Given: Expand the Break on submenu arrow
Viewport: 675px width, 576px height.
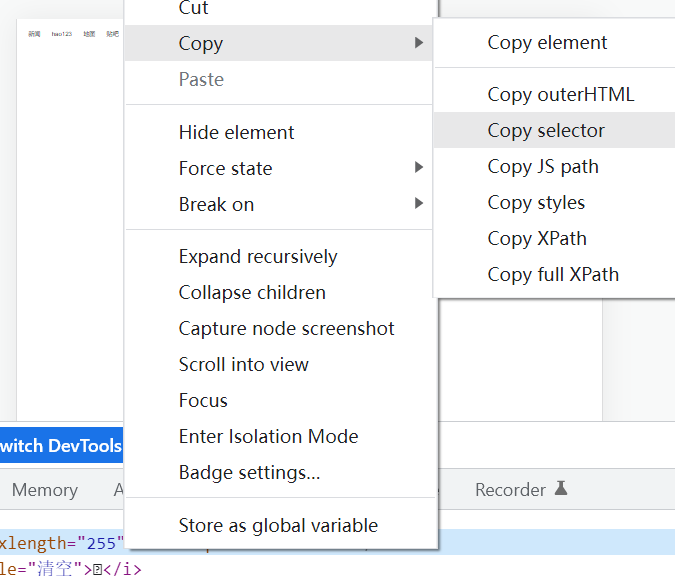Looking at the screenshot, I should pyautogui.click(x=418, y=204).
